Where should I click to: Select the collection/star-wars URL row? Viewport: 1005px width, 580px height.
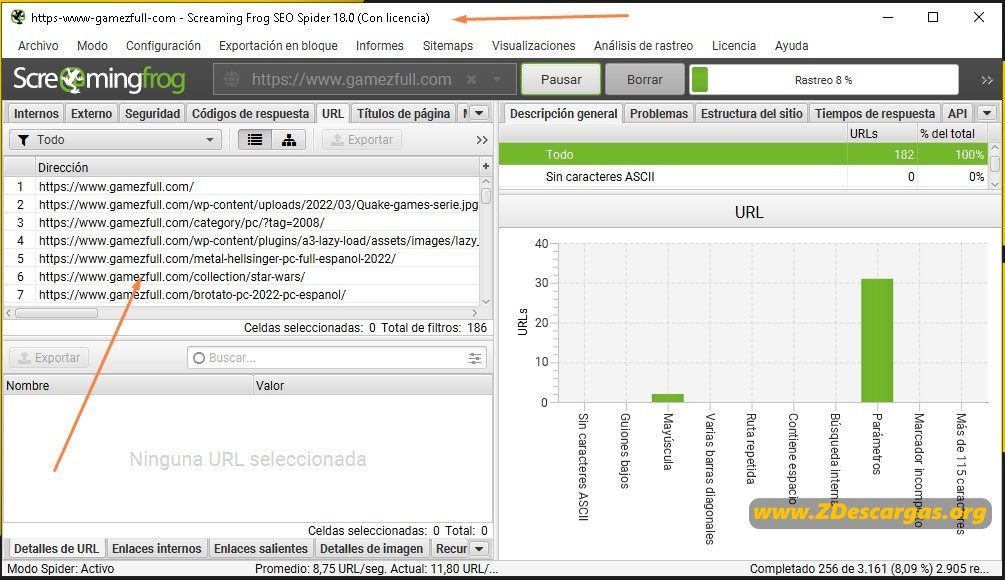coord(242,276)
